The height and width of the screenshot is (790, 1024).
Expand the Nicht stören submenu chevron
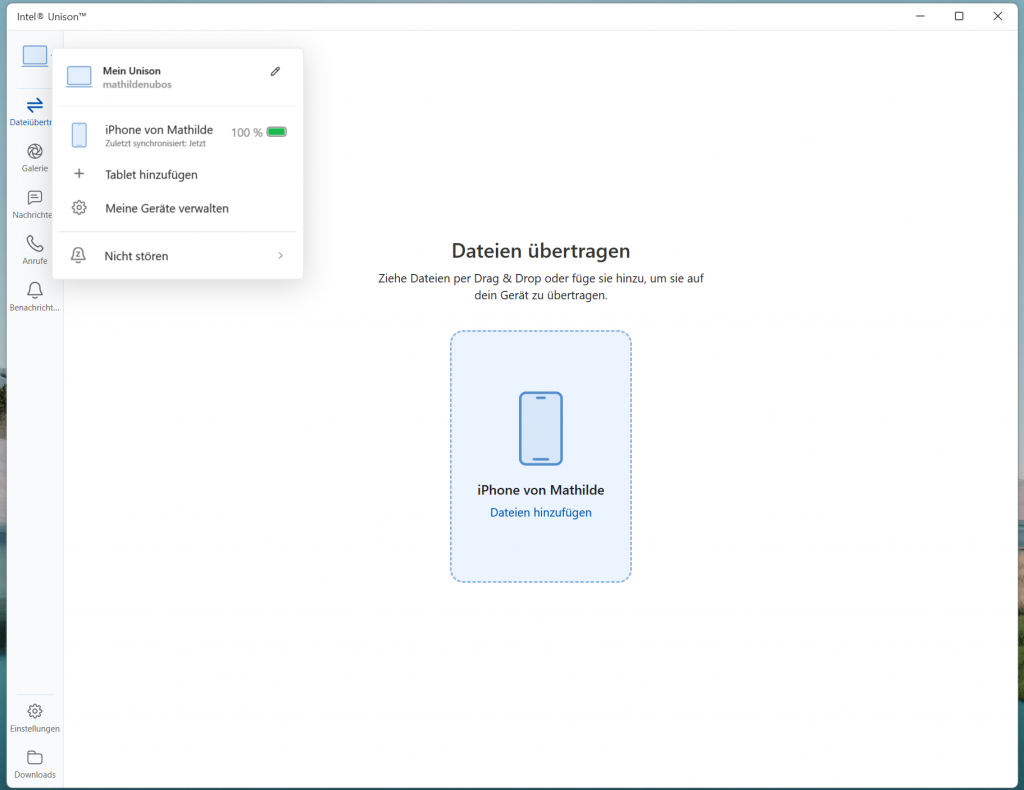coord(281,256)
